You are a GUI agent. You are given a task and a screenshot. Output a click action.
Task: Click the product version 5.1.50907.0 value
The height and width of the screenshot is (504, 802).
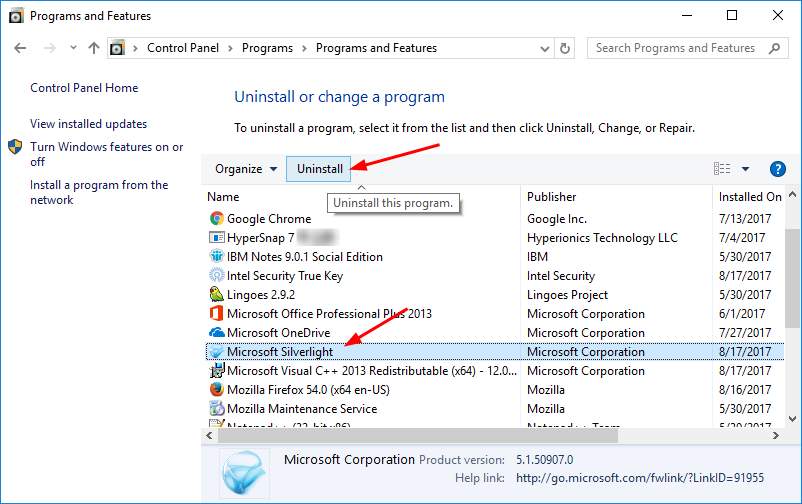pos(545,459)
